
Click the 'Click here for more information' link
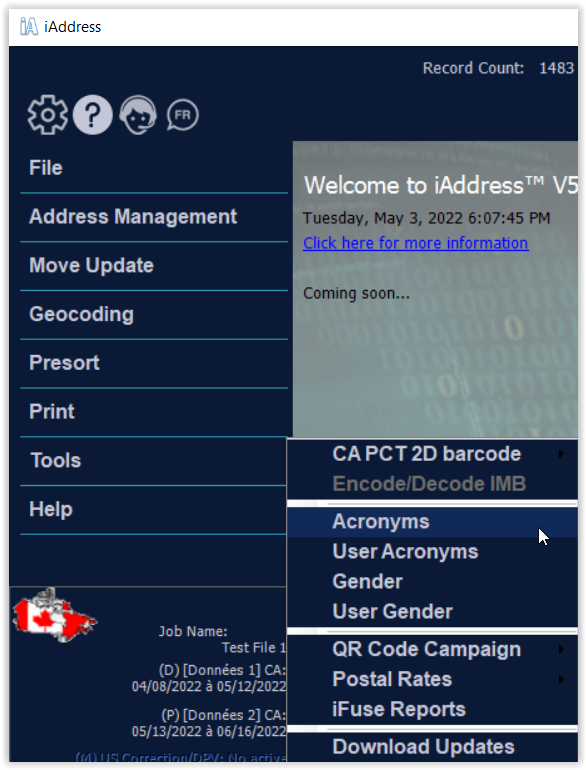(416, 243)
